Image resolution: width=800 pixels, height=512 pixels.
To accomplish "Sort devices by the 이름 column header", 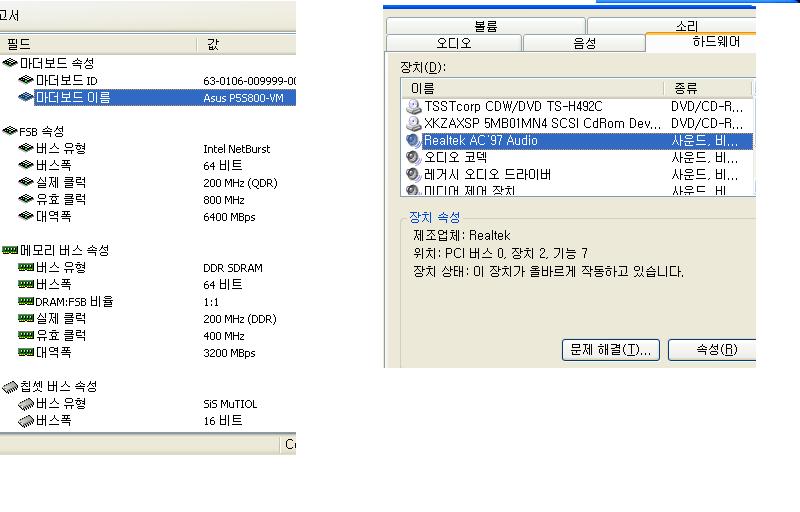I will point(533,88).
